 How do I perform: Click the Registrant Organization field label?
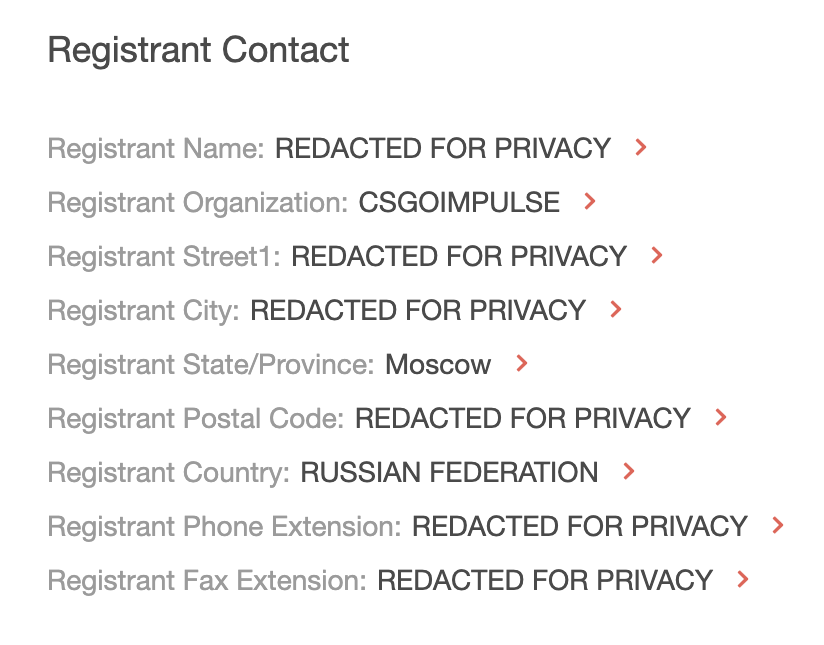point(198,203)
